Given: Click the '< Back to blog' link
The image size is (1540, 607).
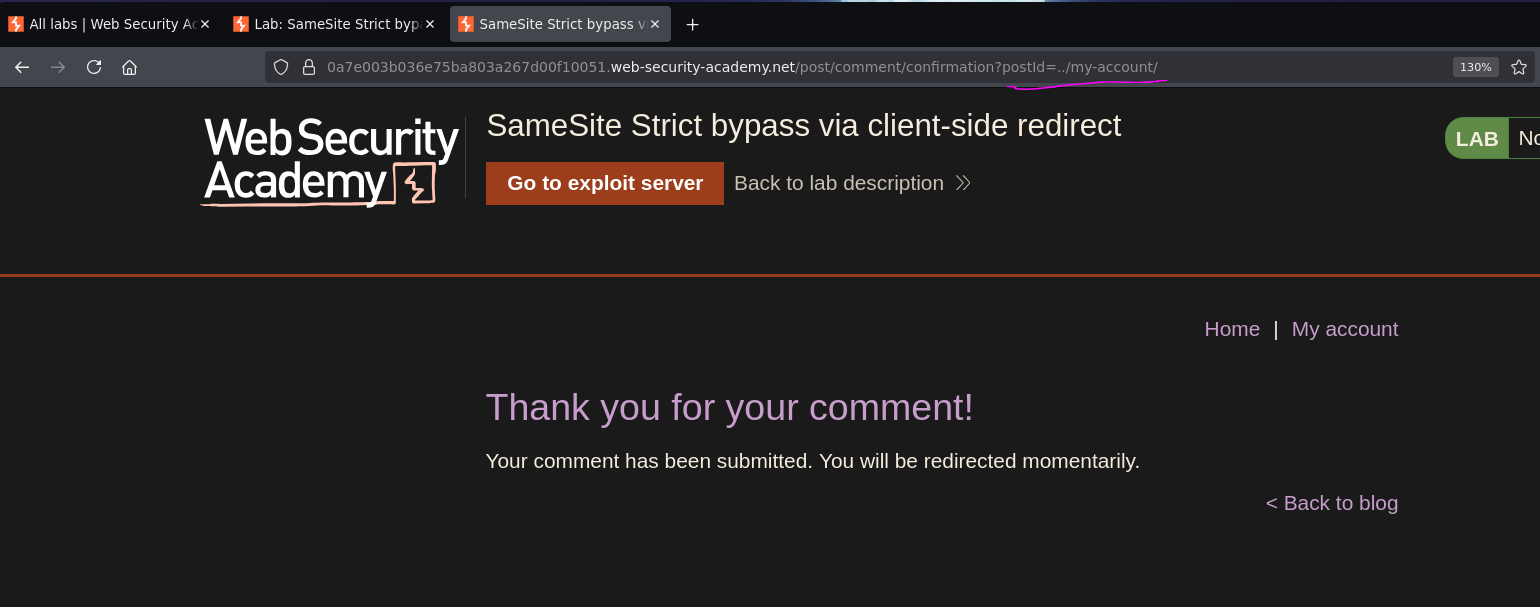Looking at the screenshot, I should click(1332, 503).
